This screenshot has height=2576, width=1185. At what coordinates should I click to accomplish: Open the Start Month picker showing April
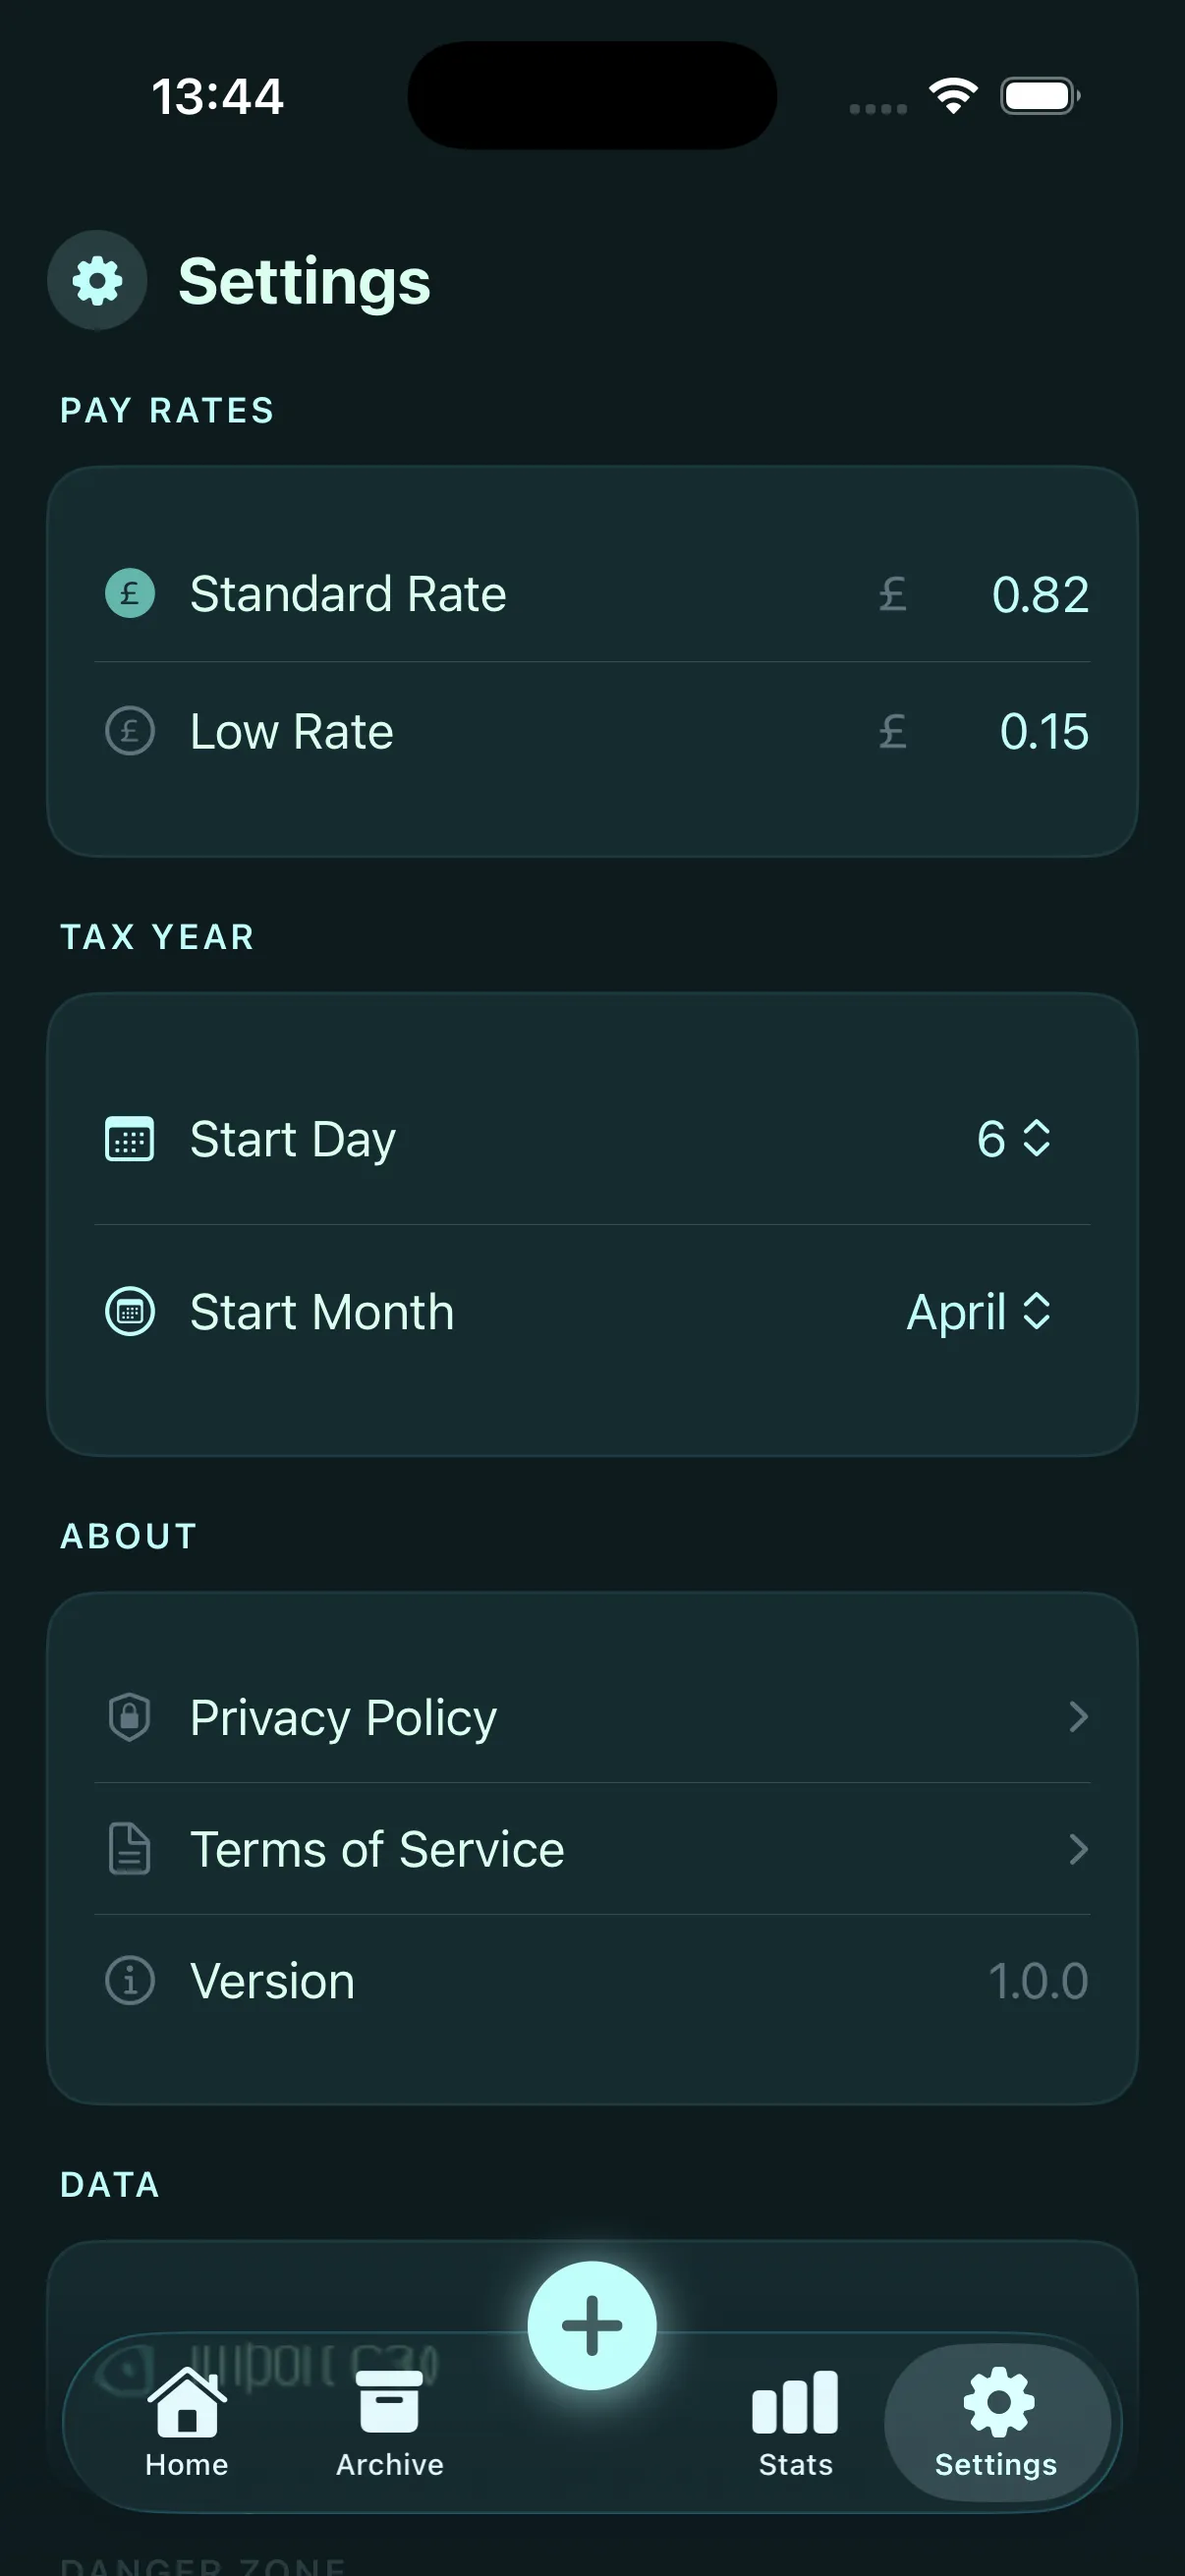978,1312
